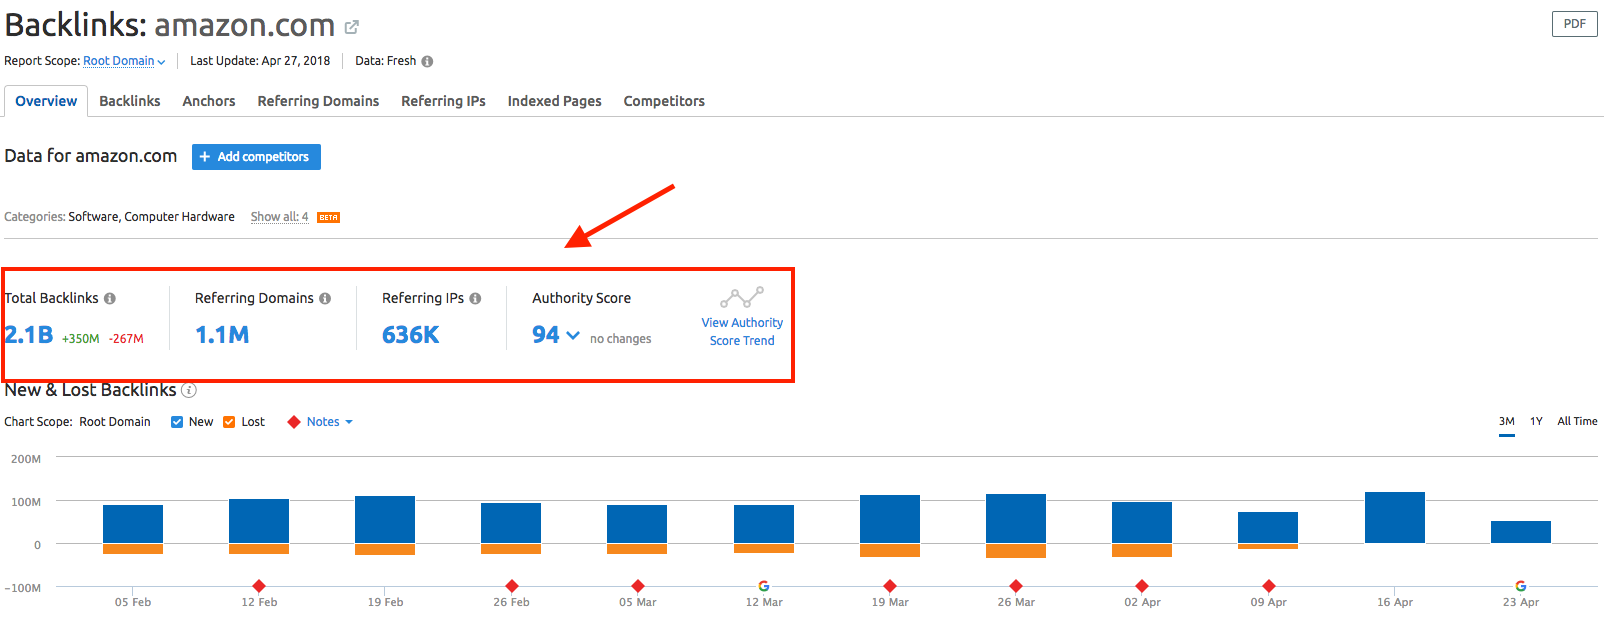Open the note marker at 09 Apr

(x=1269, y=586)
